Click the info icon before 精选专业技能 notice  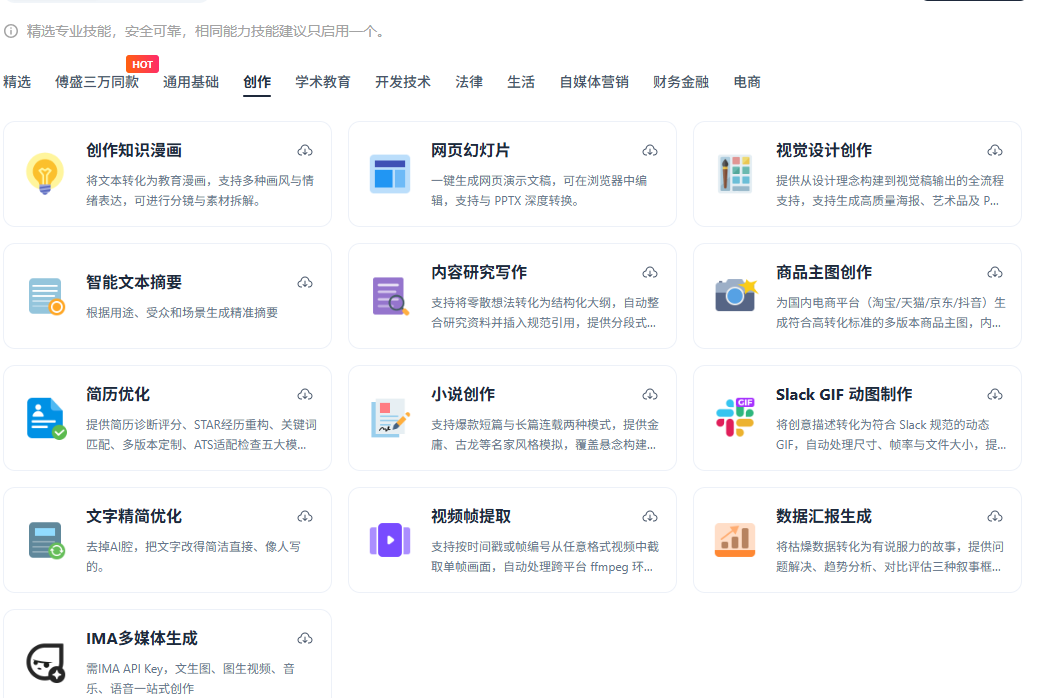pos(10,32)
